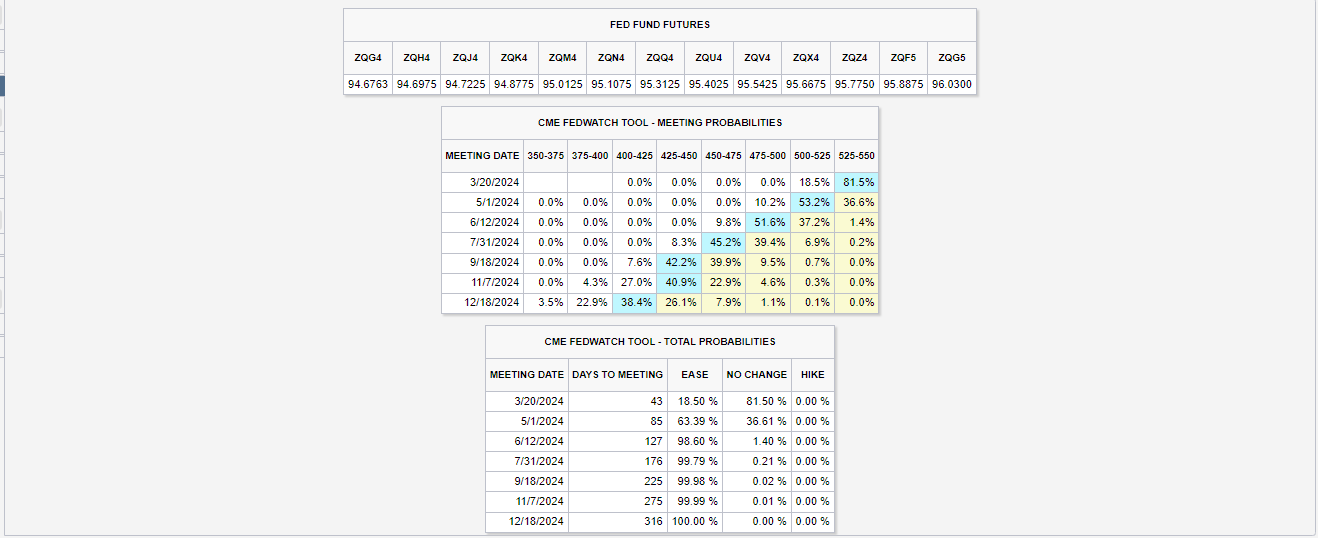
Task: Select the ZQN4 contract header
Action: click(611, 58)
